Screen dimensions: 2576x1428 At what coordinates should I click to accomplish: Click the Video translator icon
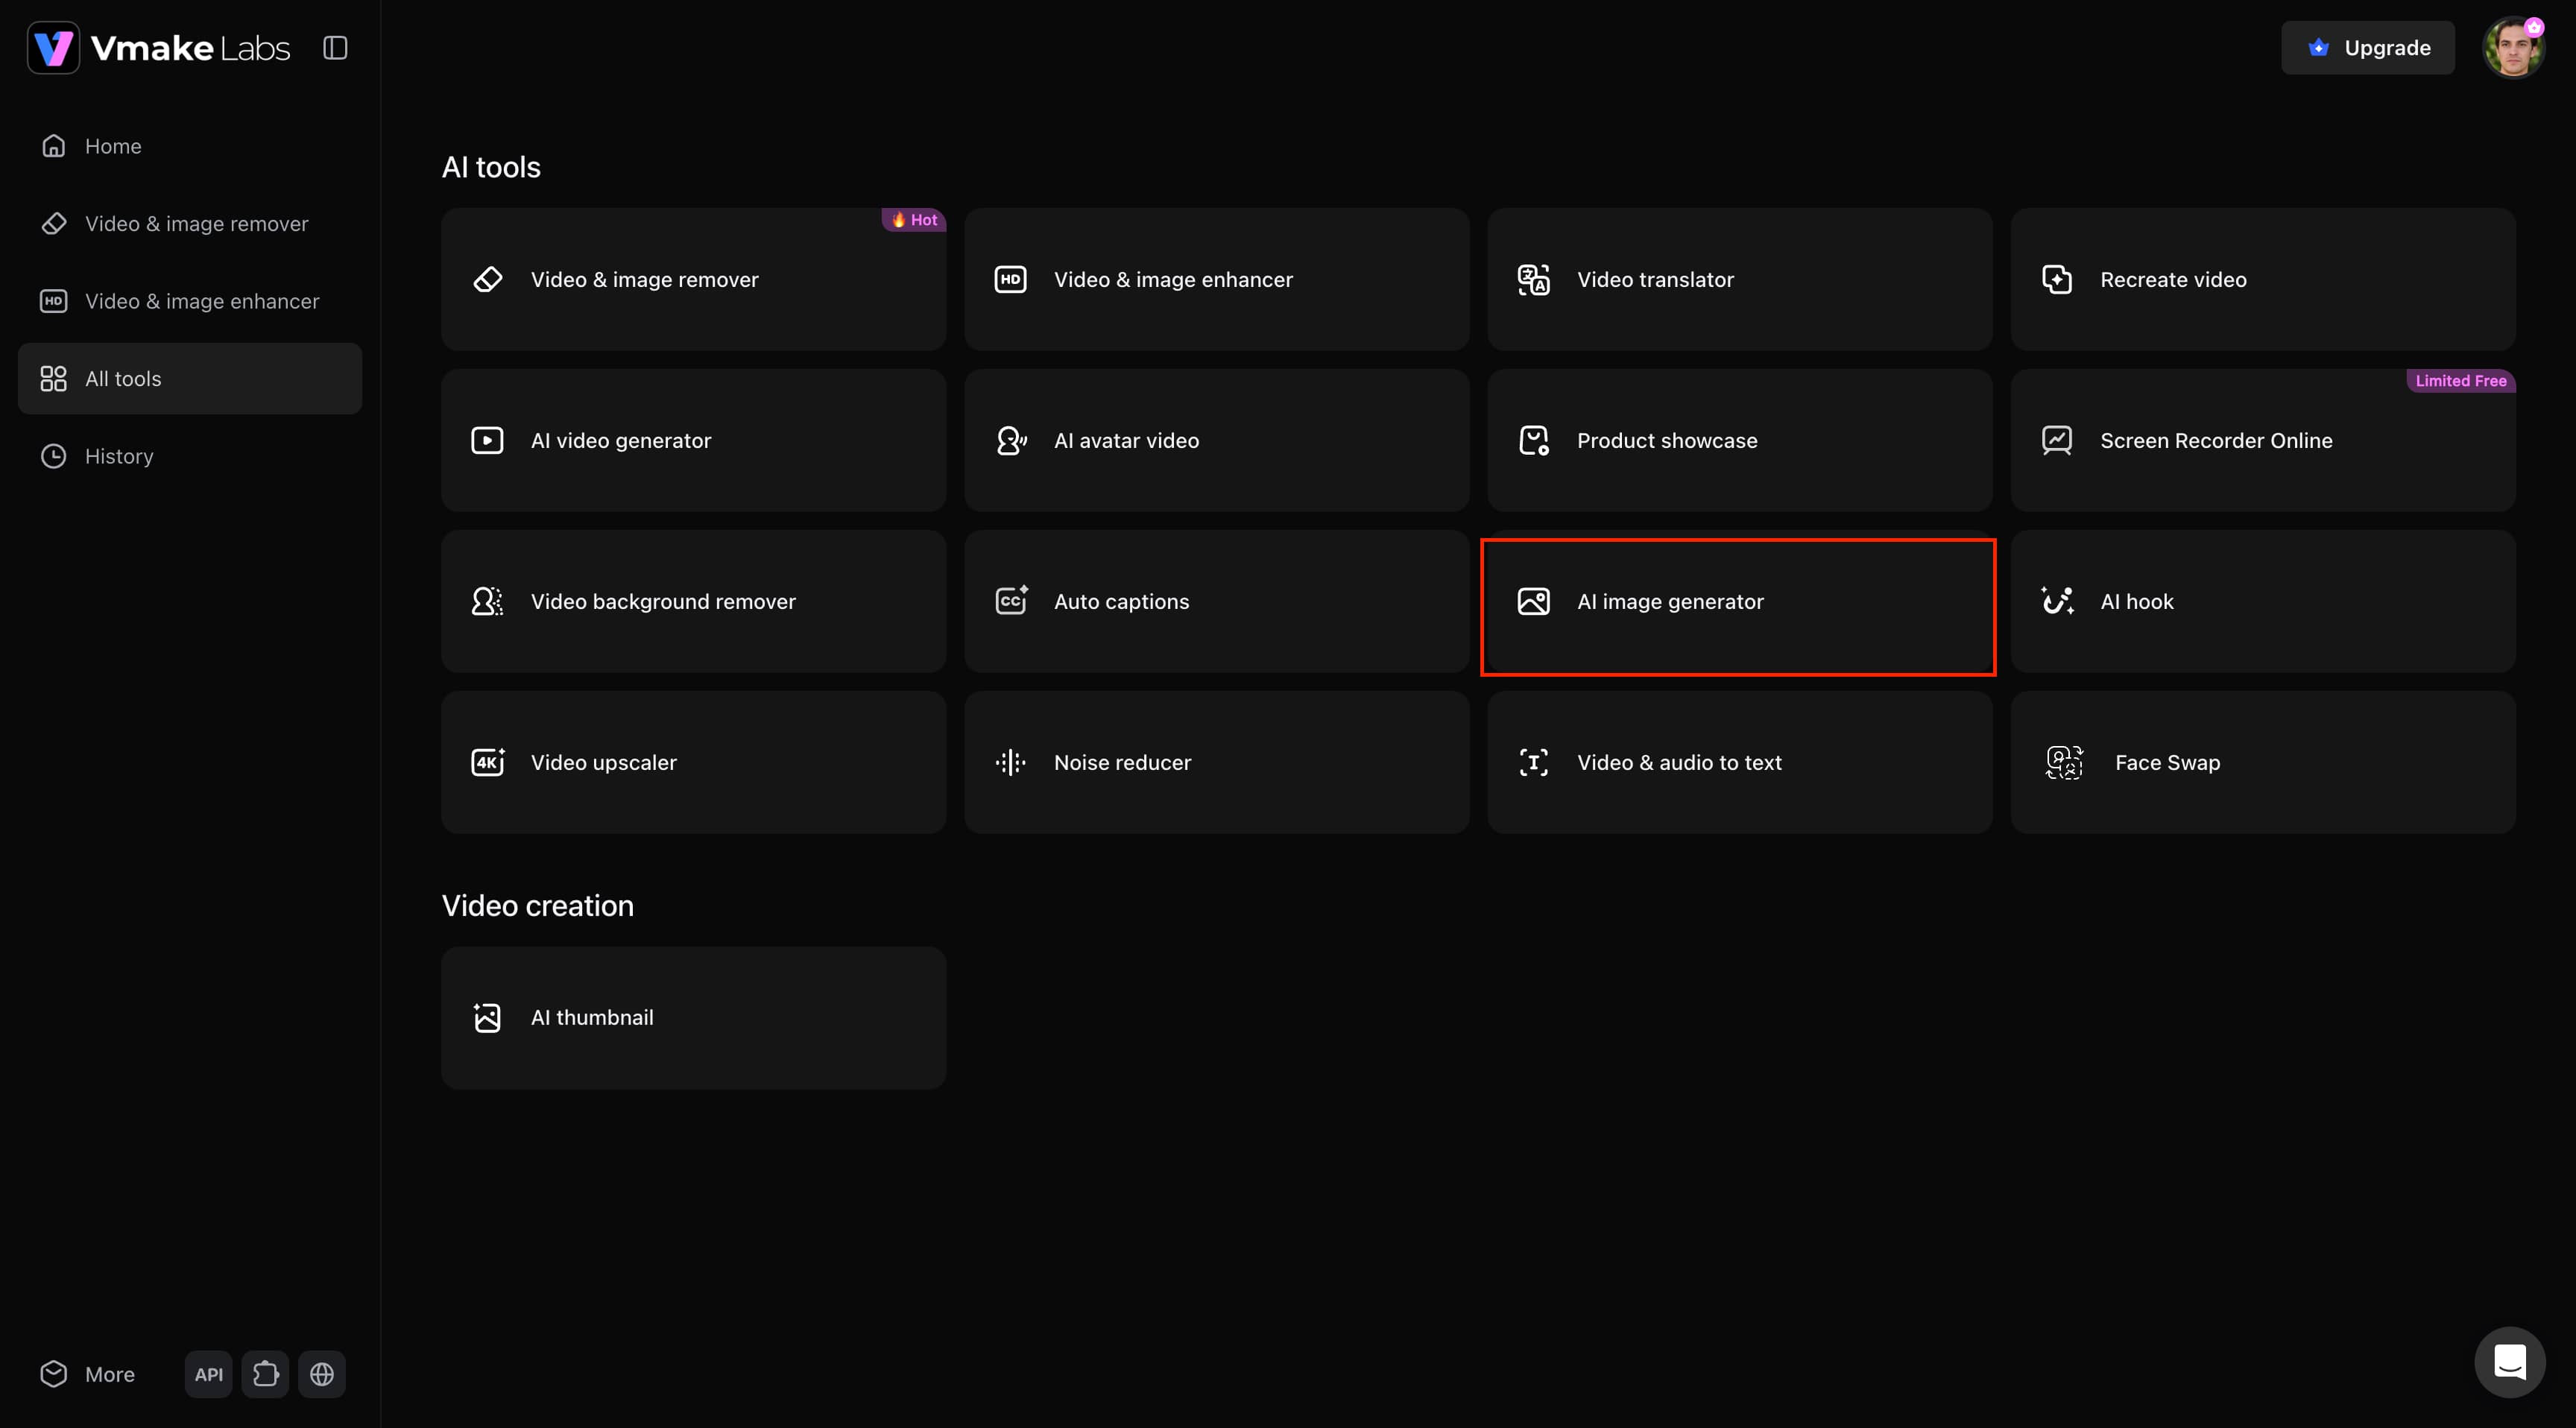(1534, 280)
